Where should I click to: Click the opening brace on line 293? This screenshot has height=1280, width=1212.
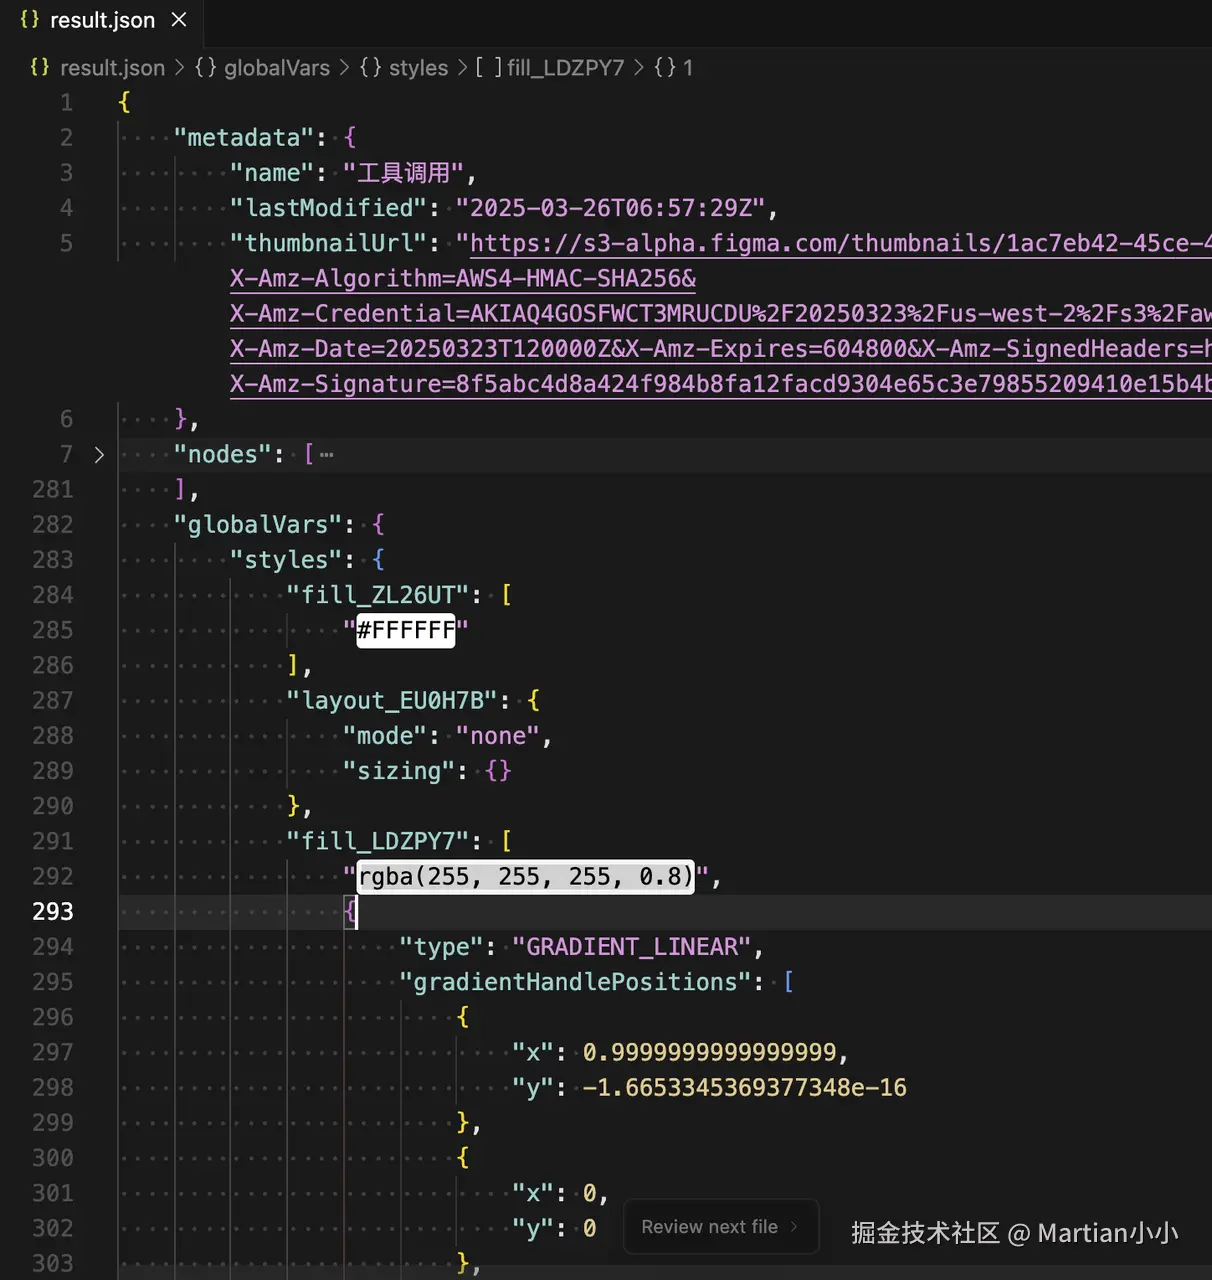click(350, 912)
